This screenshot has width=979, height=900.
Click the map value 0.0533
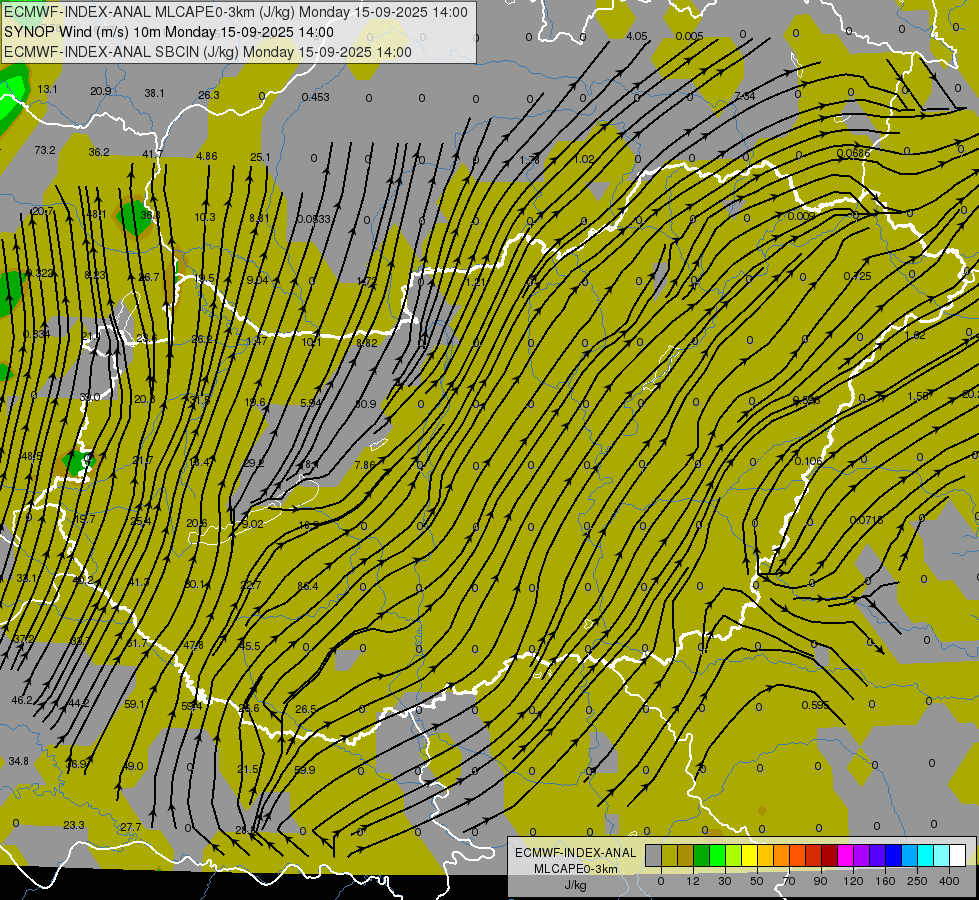pyautogui.click(x=313, y=219)
